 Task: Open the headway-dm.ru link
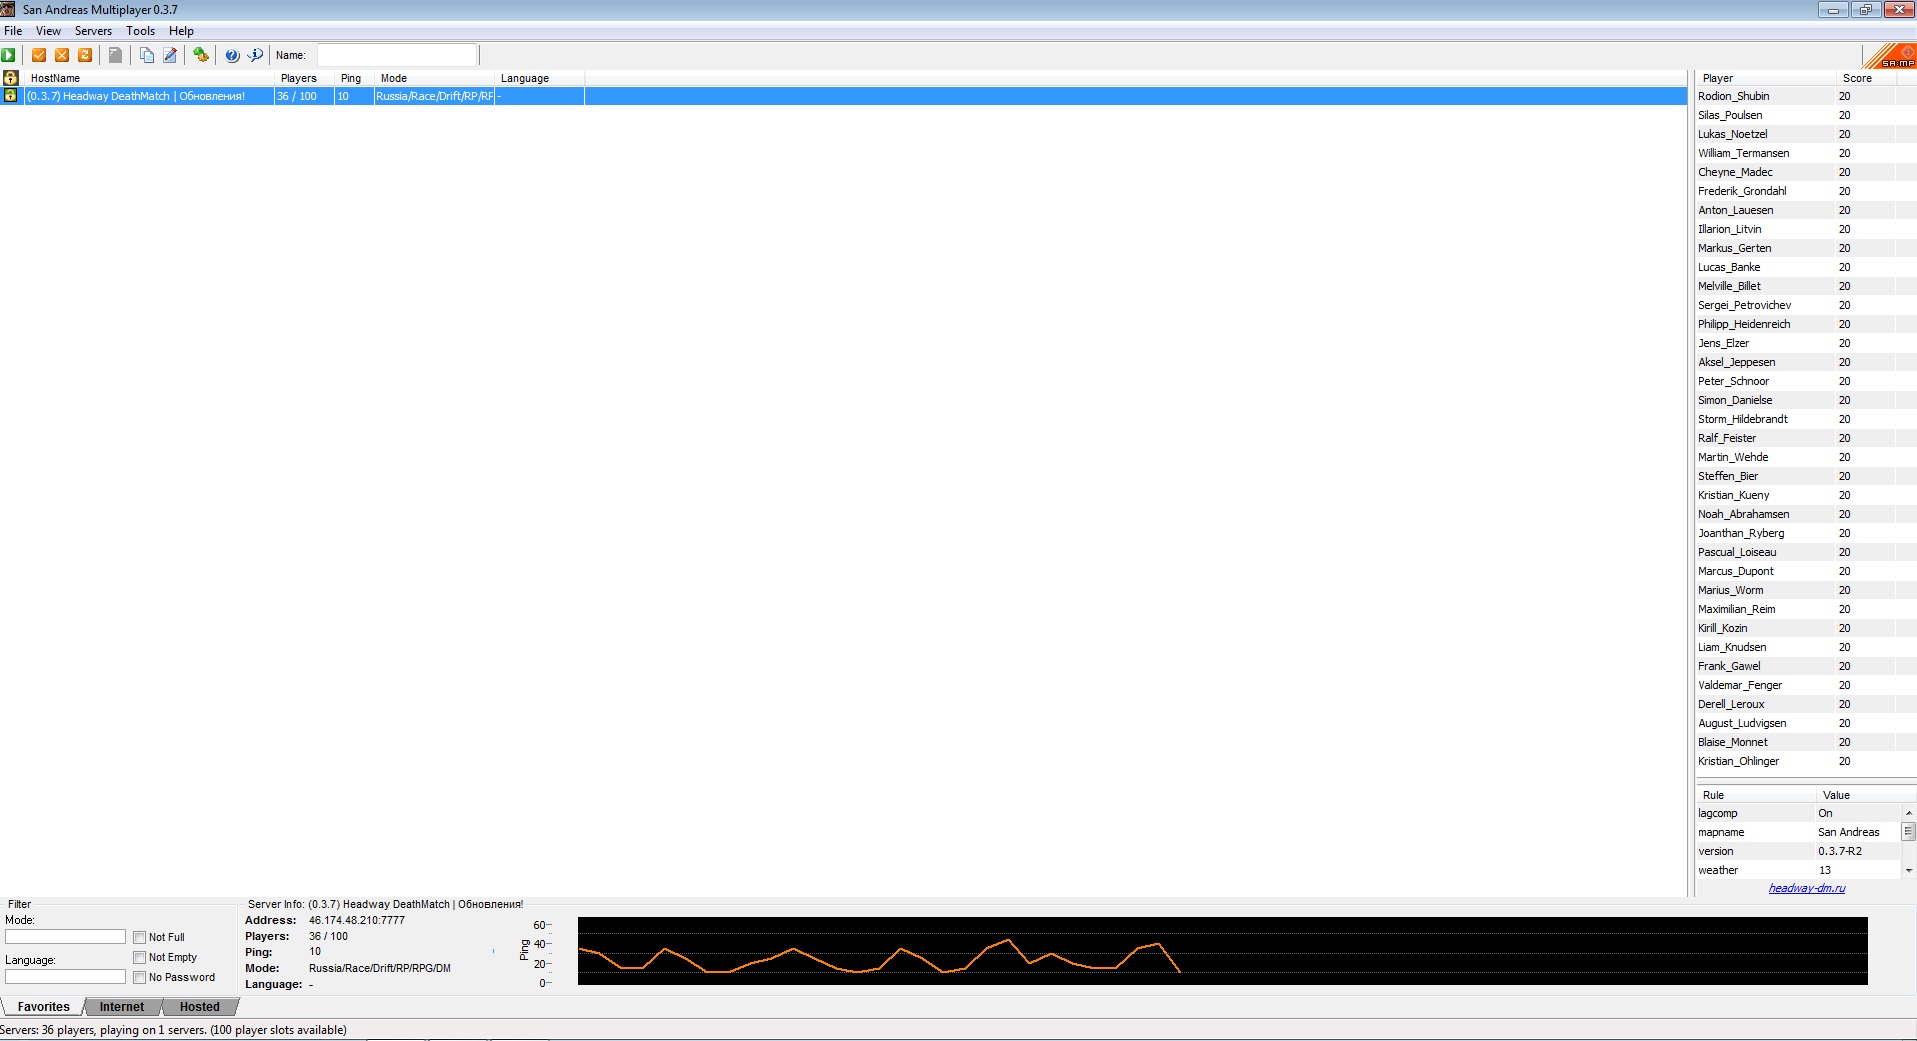[1807, 888]
